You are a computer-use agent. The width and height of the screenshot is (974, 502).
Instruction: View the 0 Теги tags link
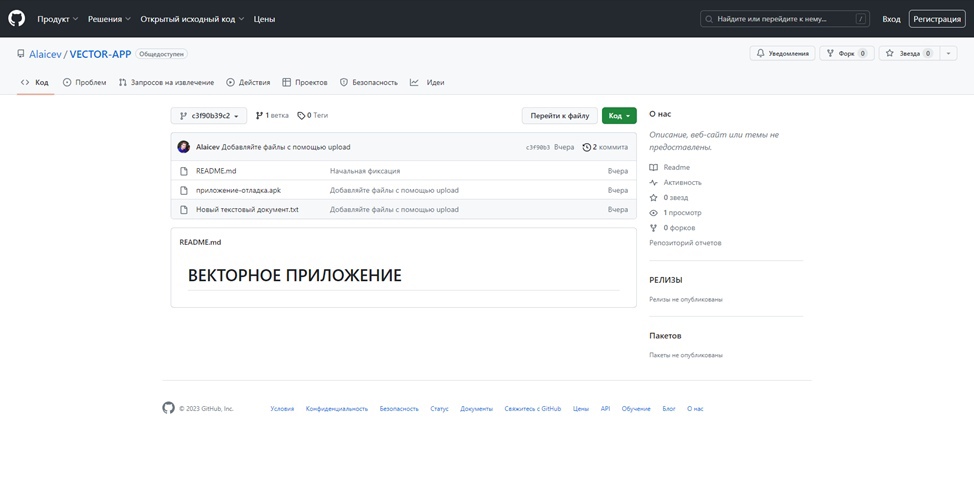tap(312, 116)
